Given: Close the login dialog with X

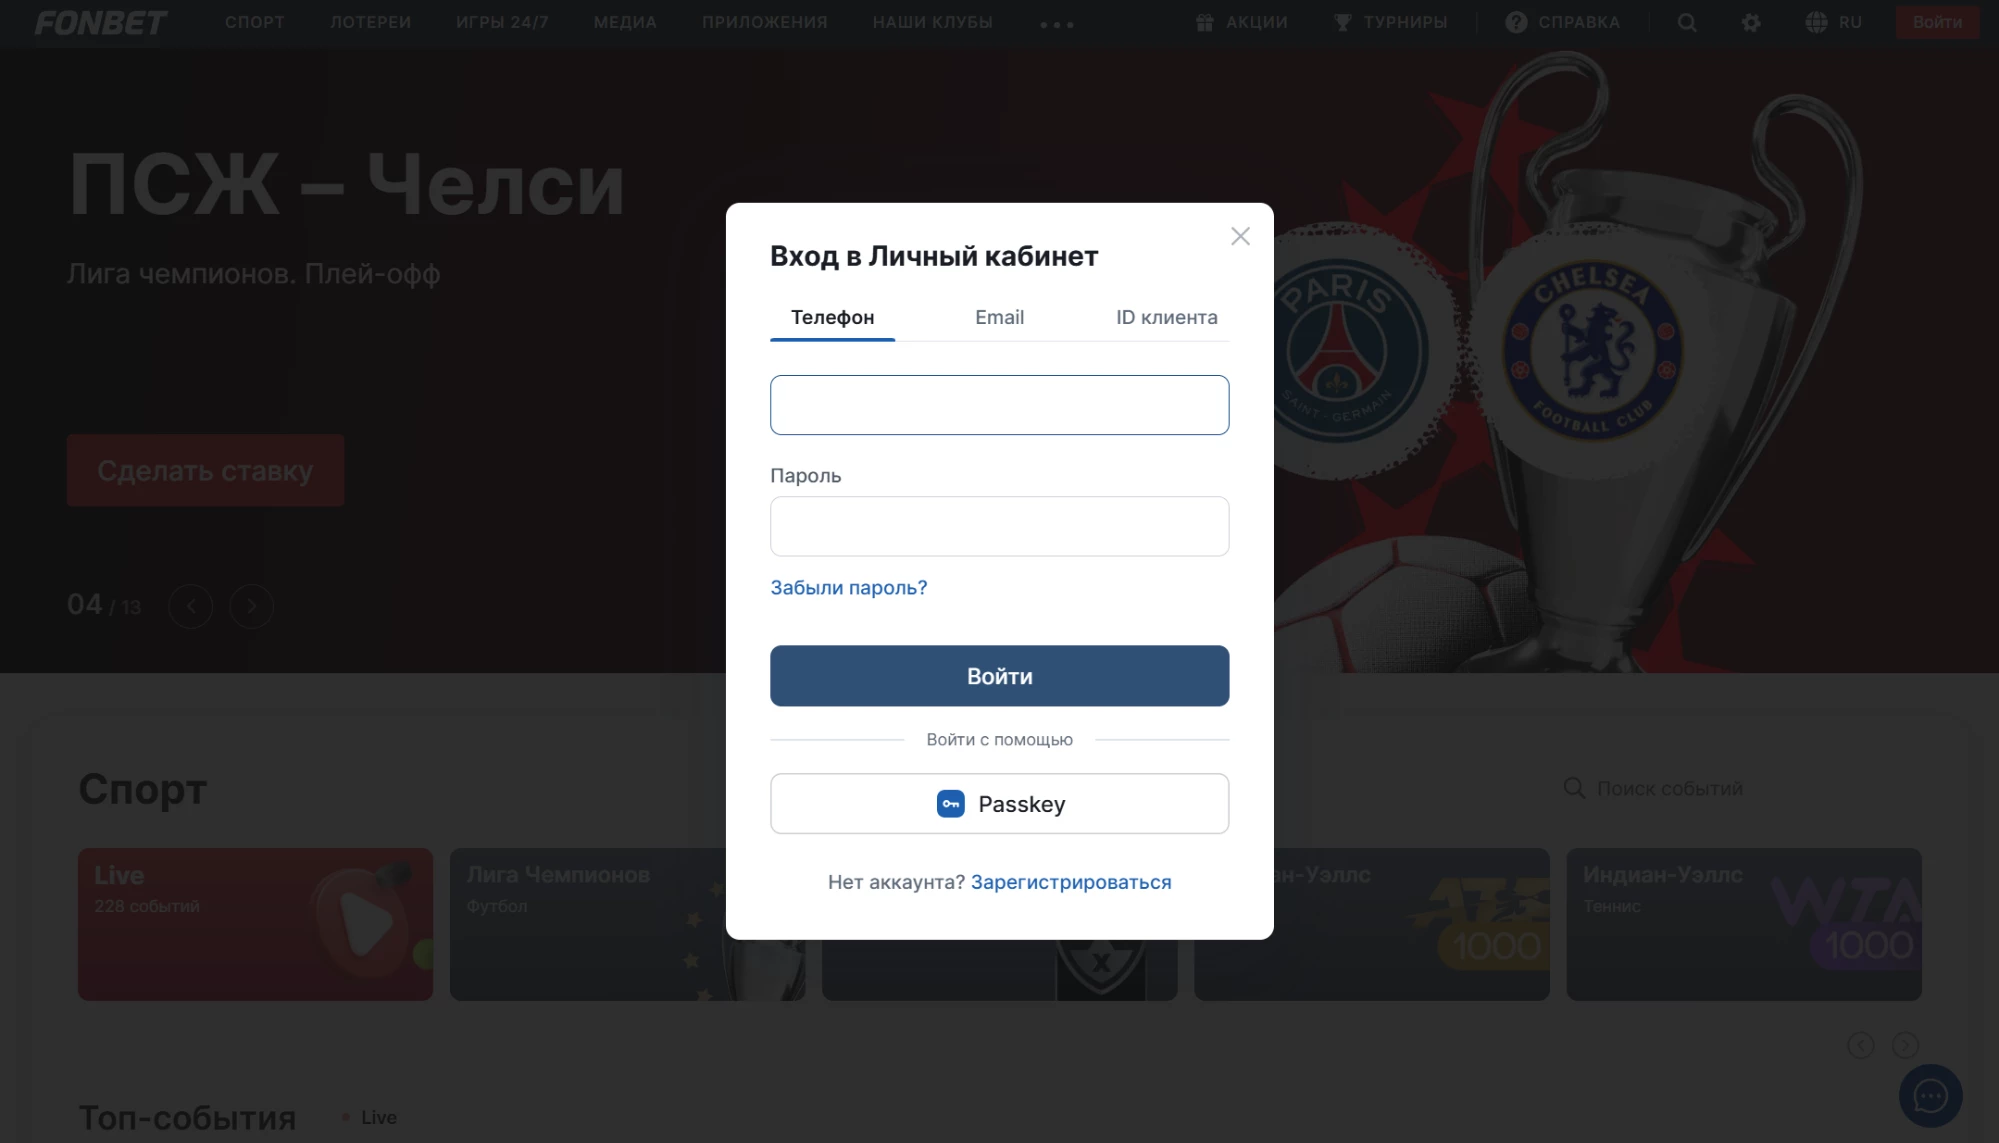Looking at the screenshot, I should coord(1240,236).
